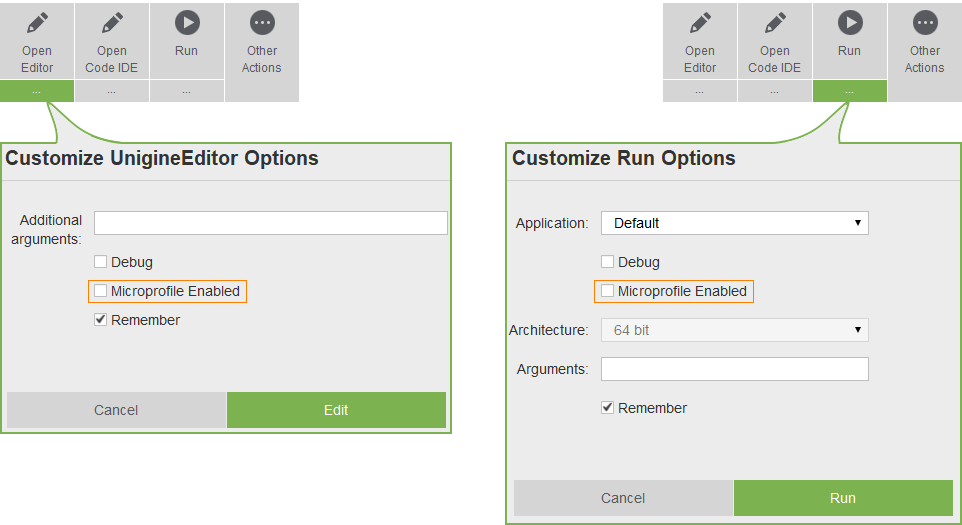
Task: Expand green options strip under left Open Editor
Action: [37, 91]
